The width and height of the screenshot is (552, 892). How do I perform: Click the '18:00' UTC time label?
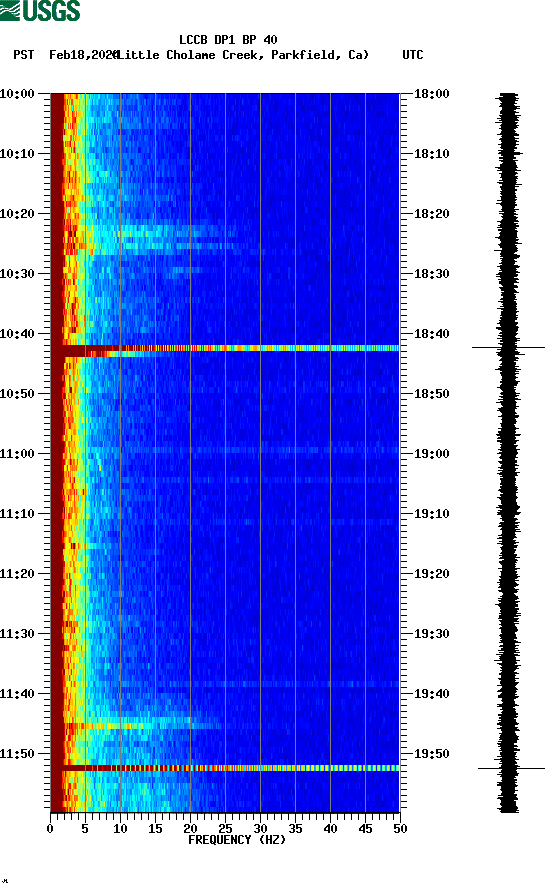pyautogui.click(x=432, y=93)
